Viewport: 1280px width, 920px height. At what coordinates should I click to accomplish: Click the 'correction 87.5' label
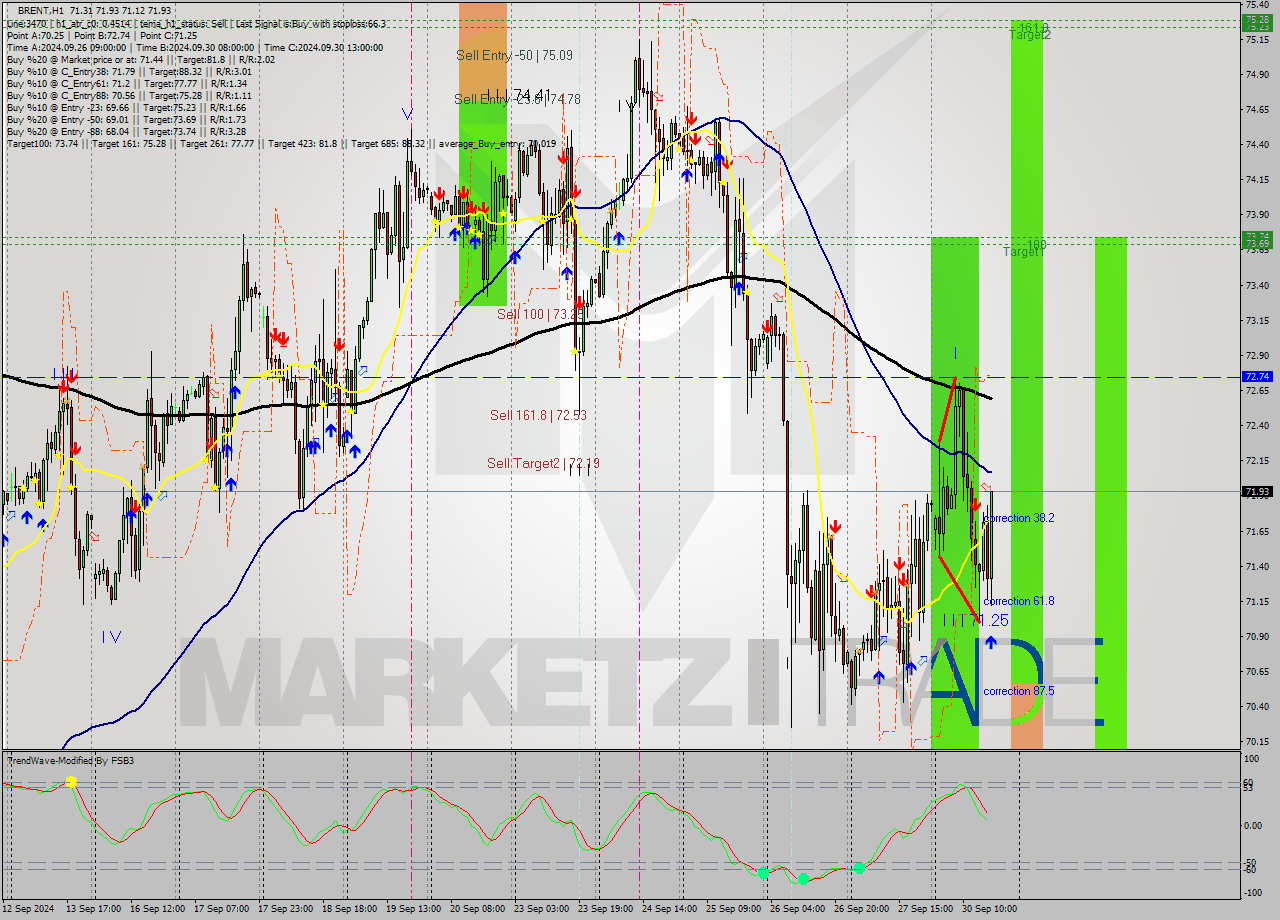tap(1018, 691)
